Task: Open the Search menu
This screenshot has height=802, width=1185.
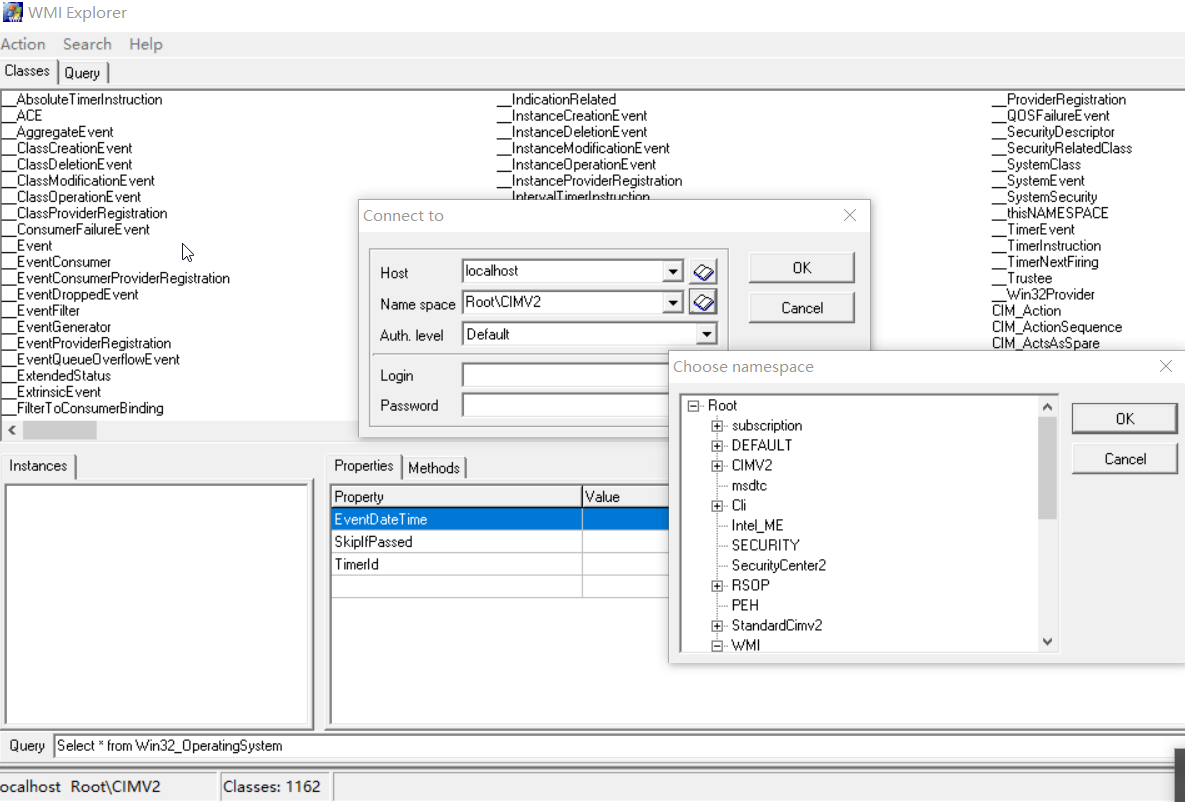Action: (87, 44)
